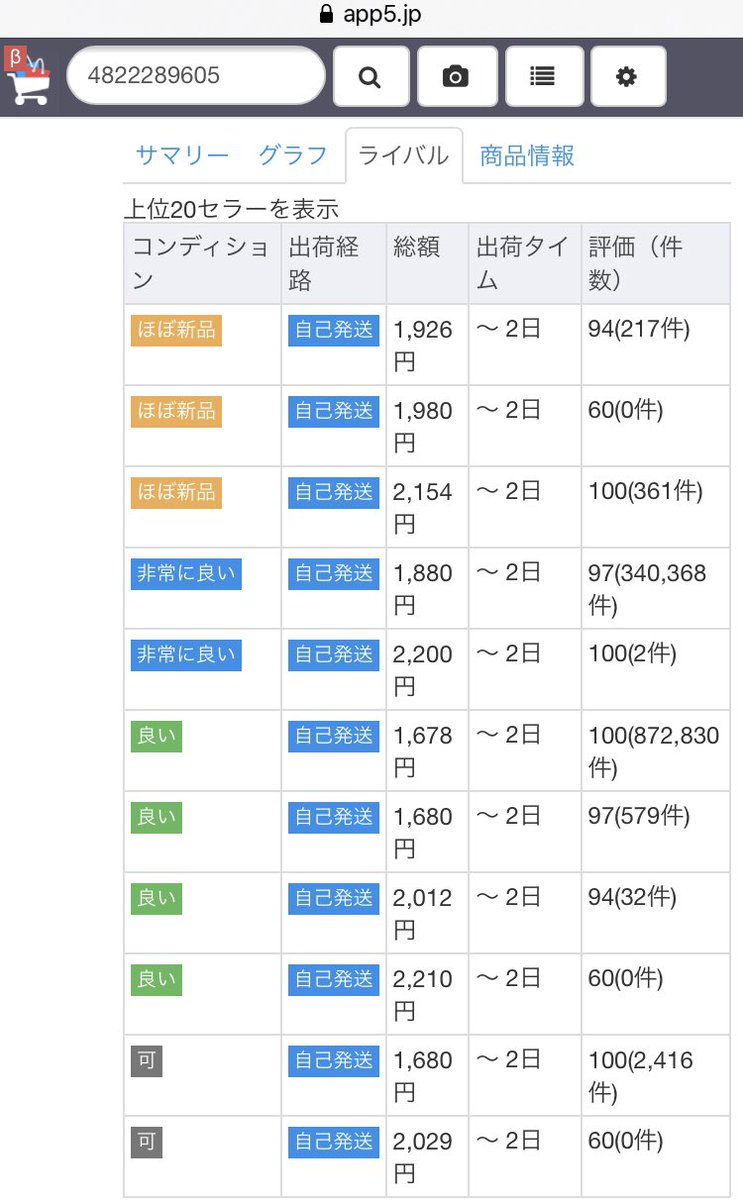Select the ライバル tab
Screen dimensions: 743x1200
tap(403, 156)
